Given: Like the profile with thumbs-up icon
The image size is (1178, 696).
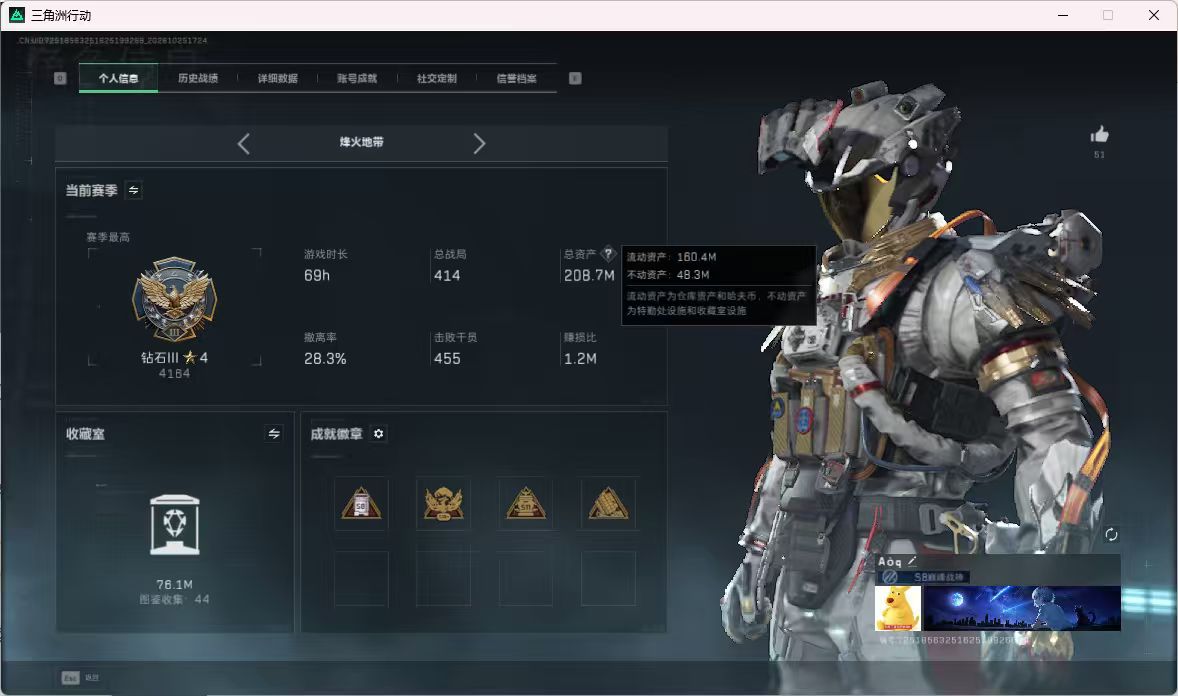Looking at the screenshot, I should click(x=1099, y=135).
